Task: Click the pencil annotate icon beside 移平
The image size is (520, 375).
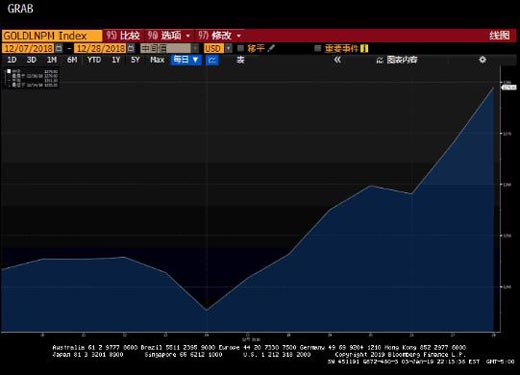Action: click(271, 48)
